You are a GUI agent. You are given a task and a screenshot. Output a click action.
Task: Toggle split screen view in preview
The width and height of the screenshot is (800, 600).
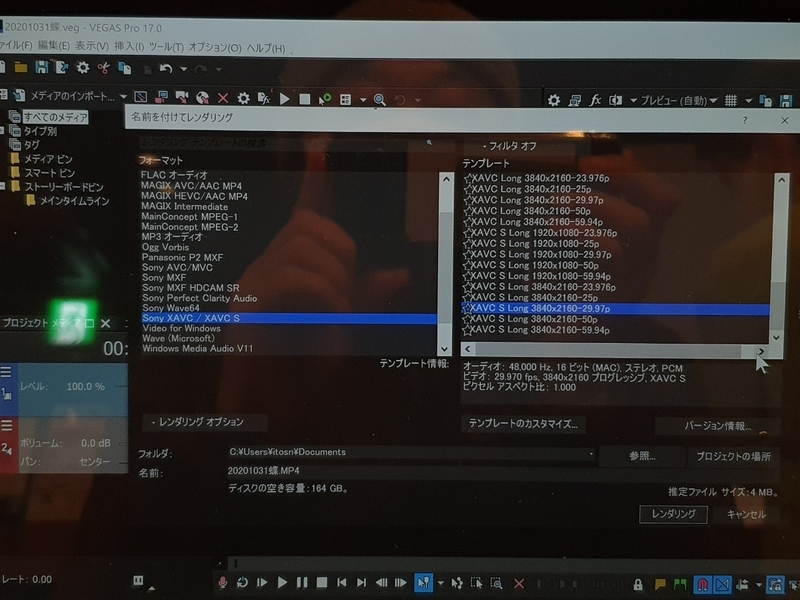(615, 101)
